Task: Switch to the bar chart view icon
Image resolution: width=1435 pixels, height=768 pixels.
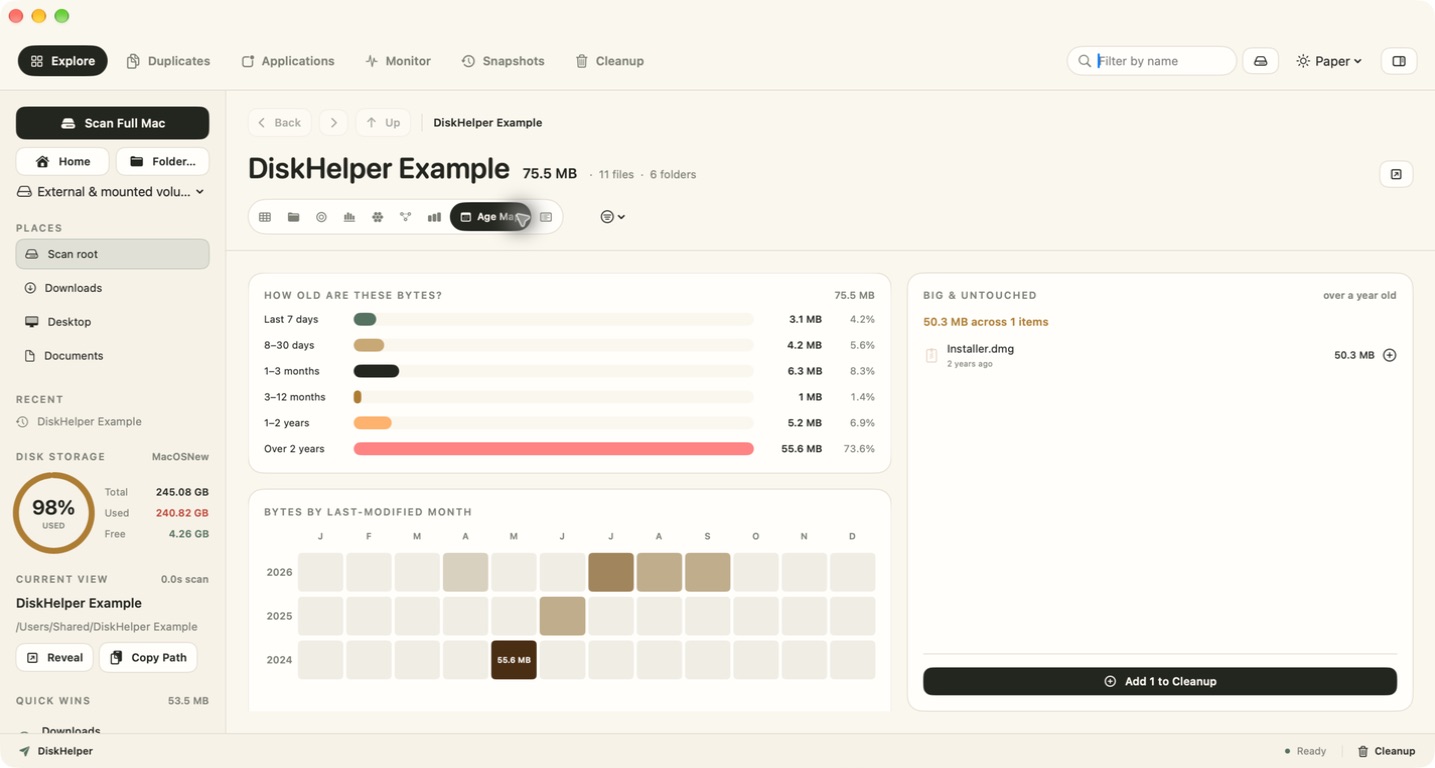Action: click(434, 217)
